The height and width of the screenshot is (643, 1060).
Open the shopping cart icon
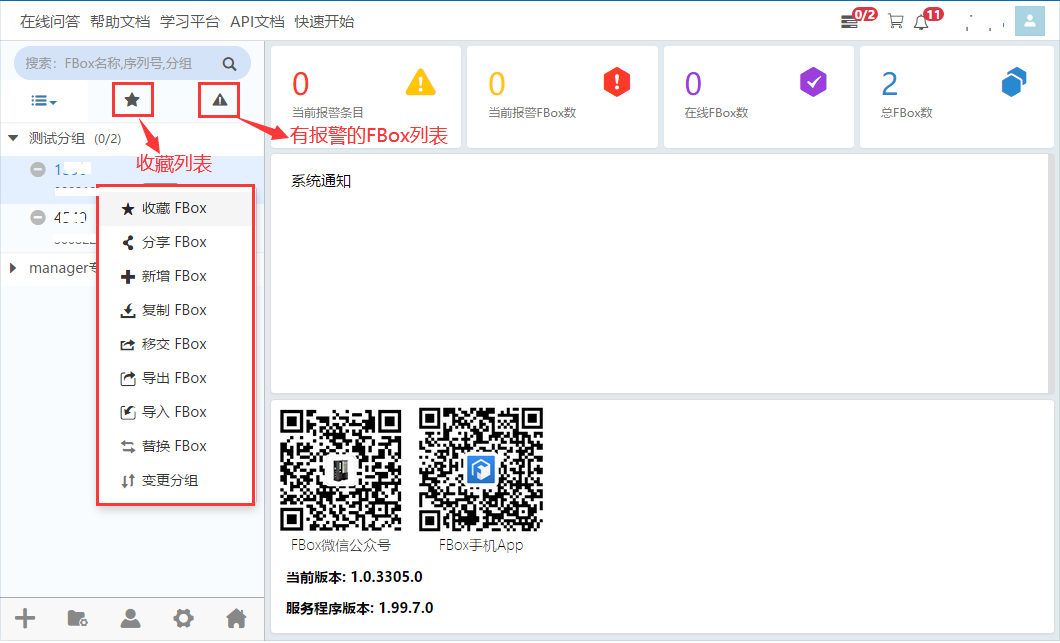pos(895,21)
